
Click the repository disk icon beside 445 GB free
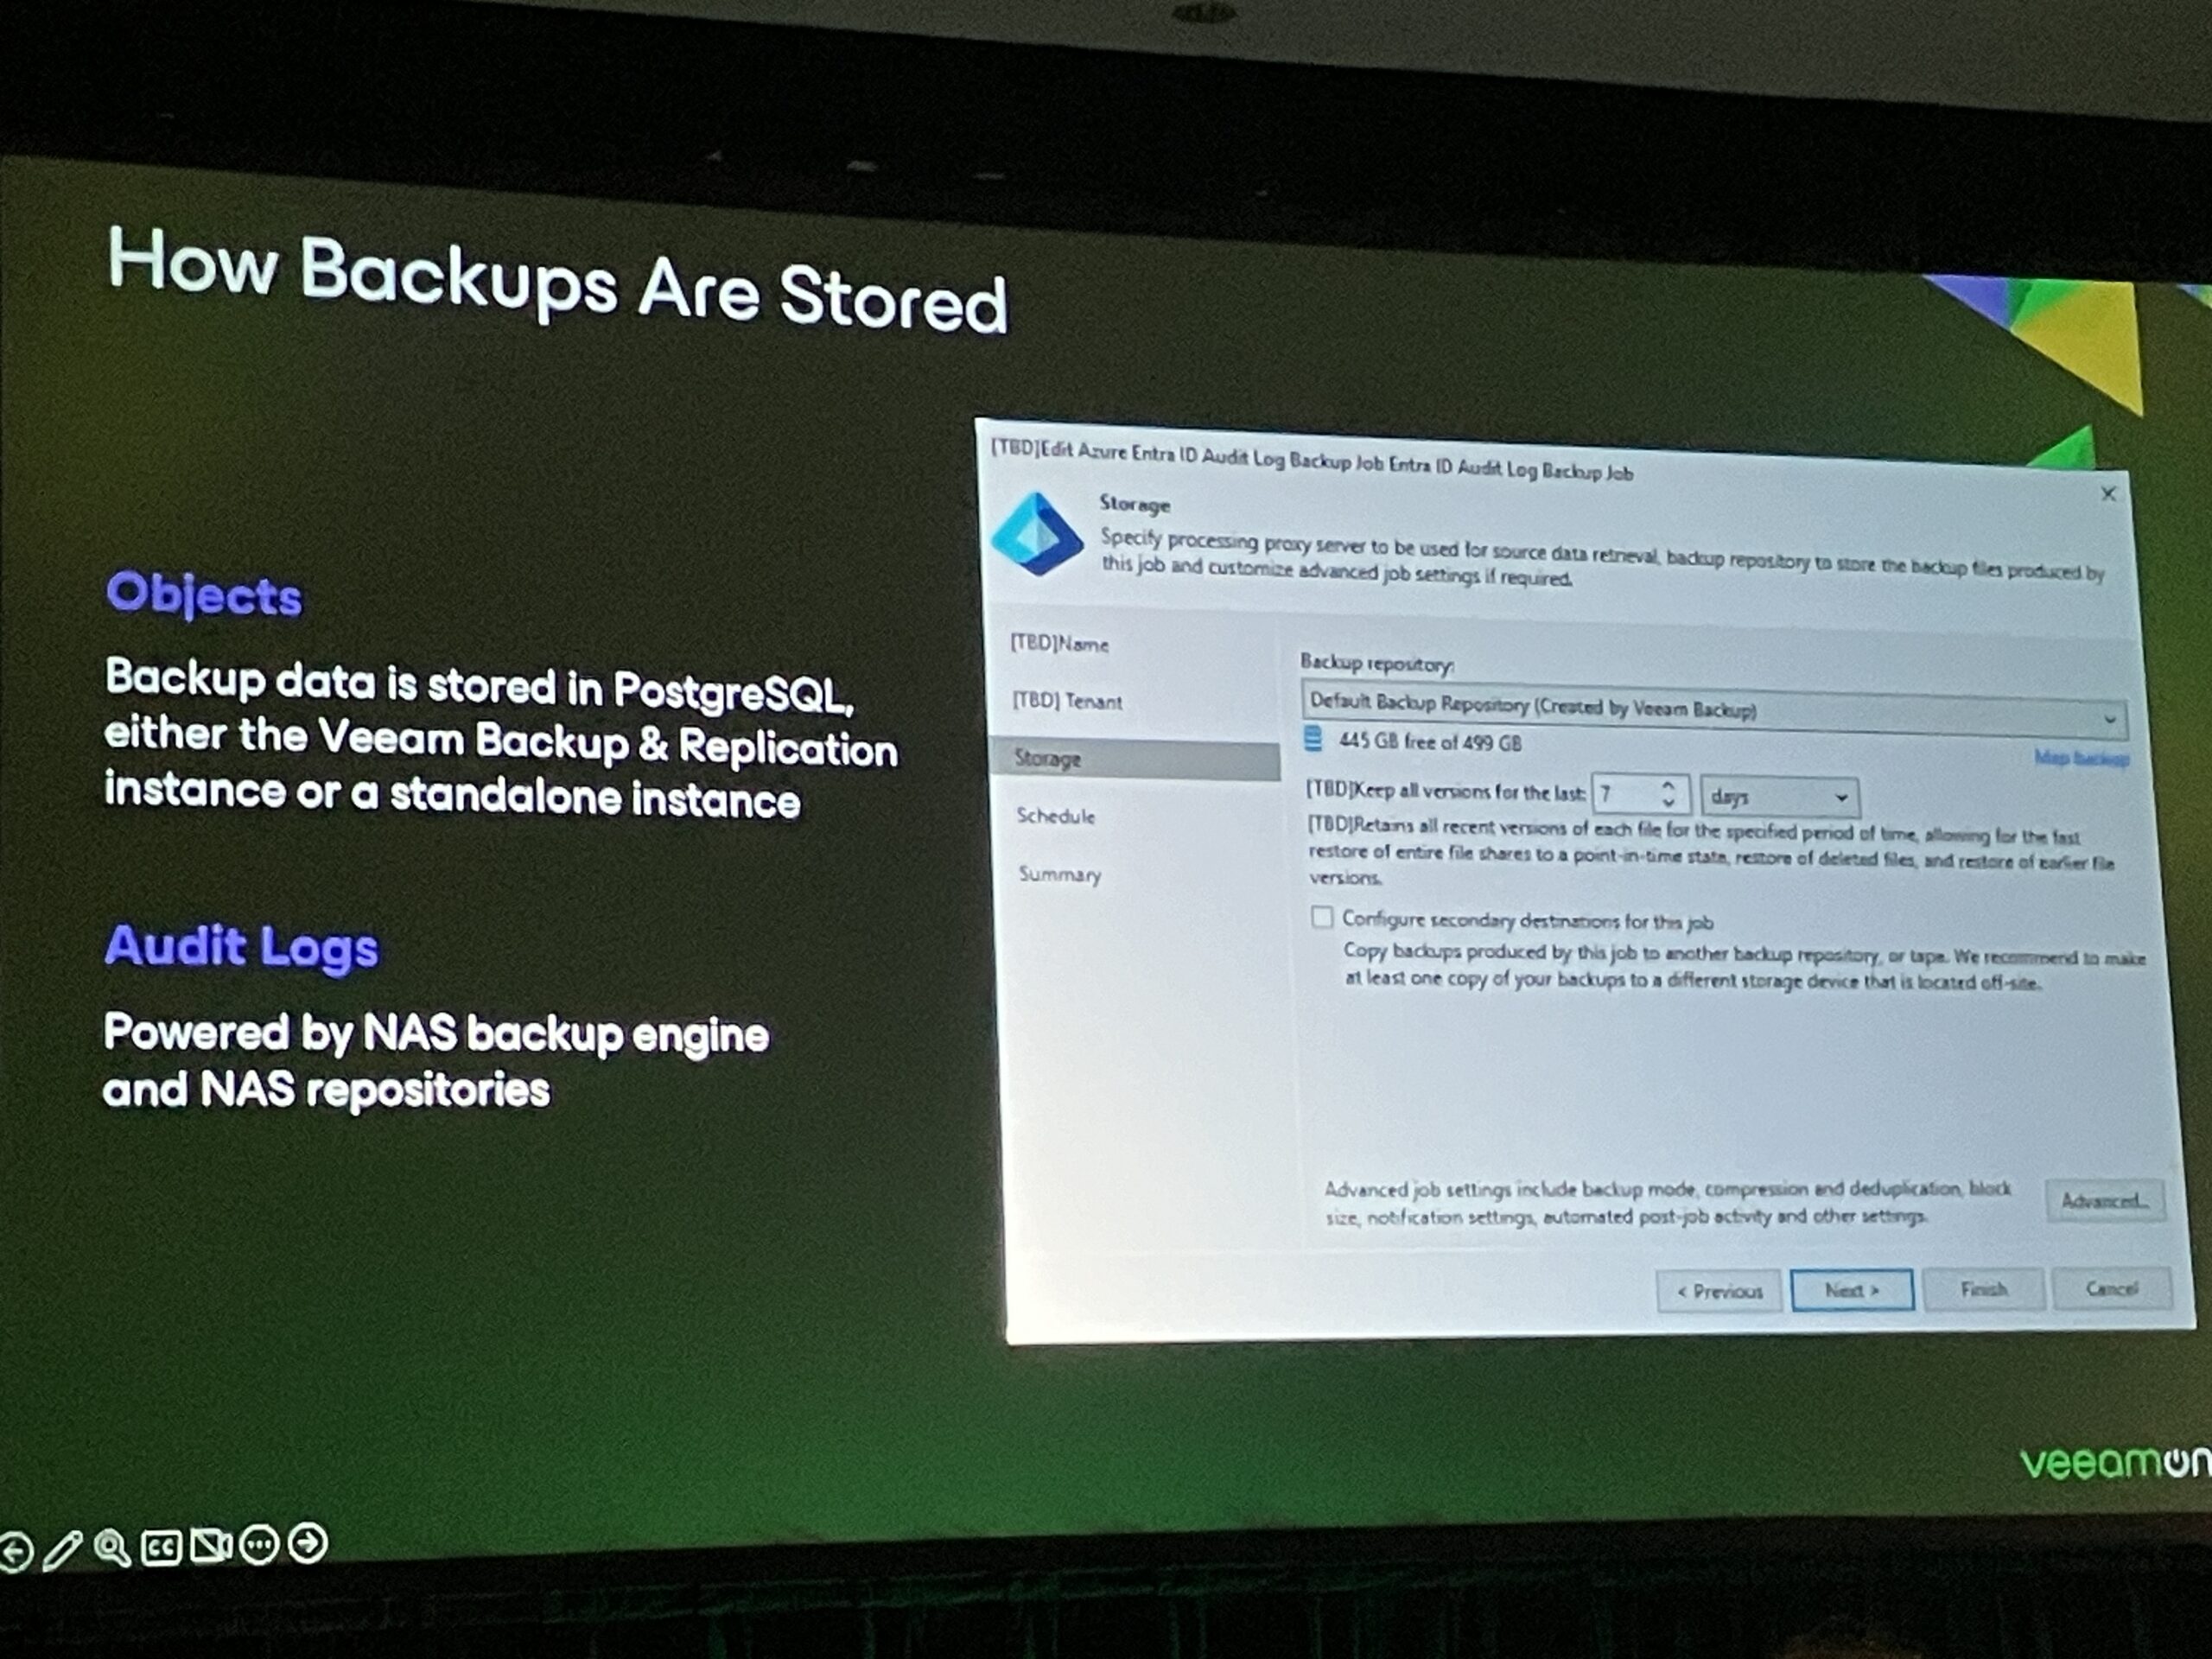[1313, 738]
